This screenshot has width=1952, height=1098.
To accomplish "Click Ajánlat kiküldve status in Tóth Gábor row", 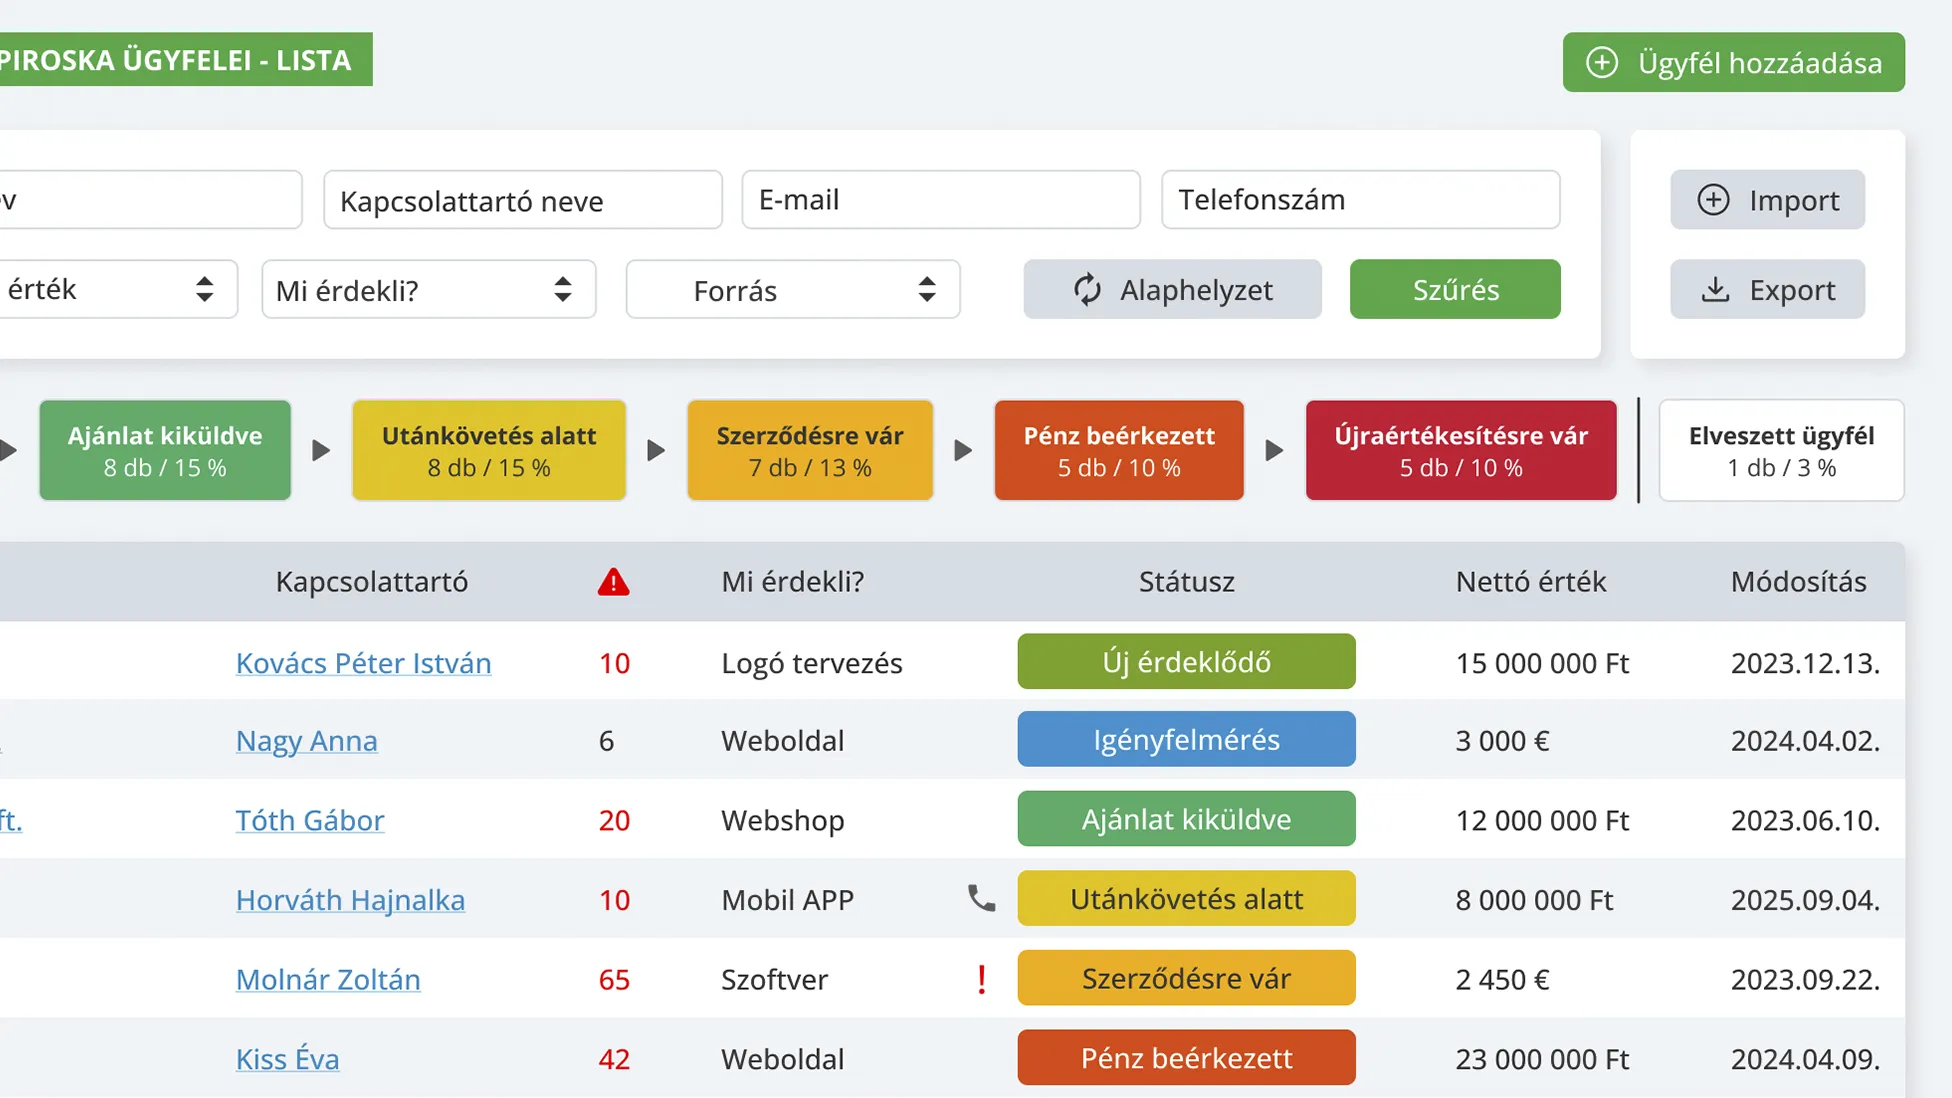I will pyautogui.click(x=1186, y=819).
